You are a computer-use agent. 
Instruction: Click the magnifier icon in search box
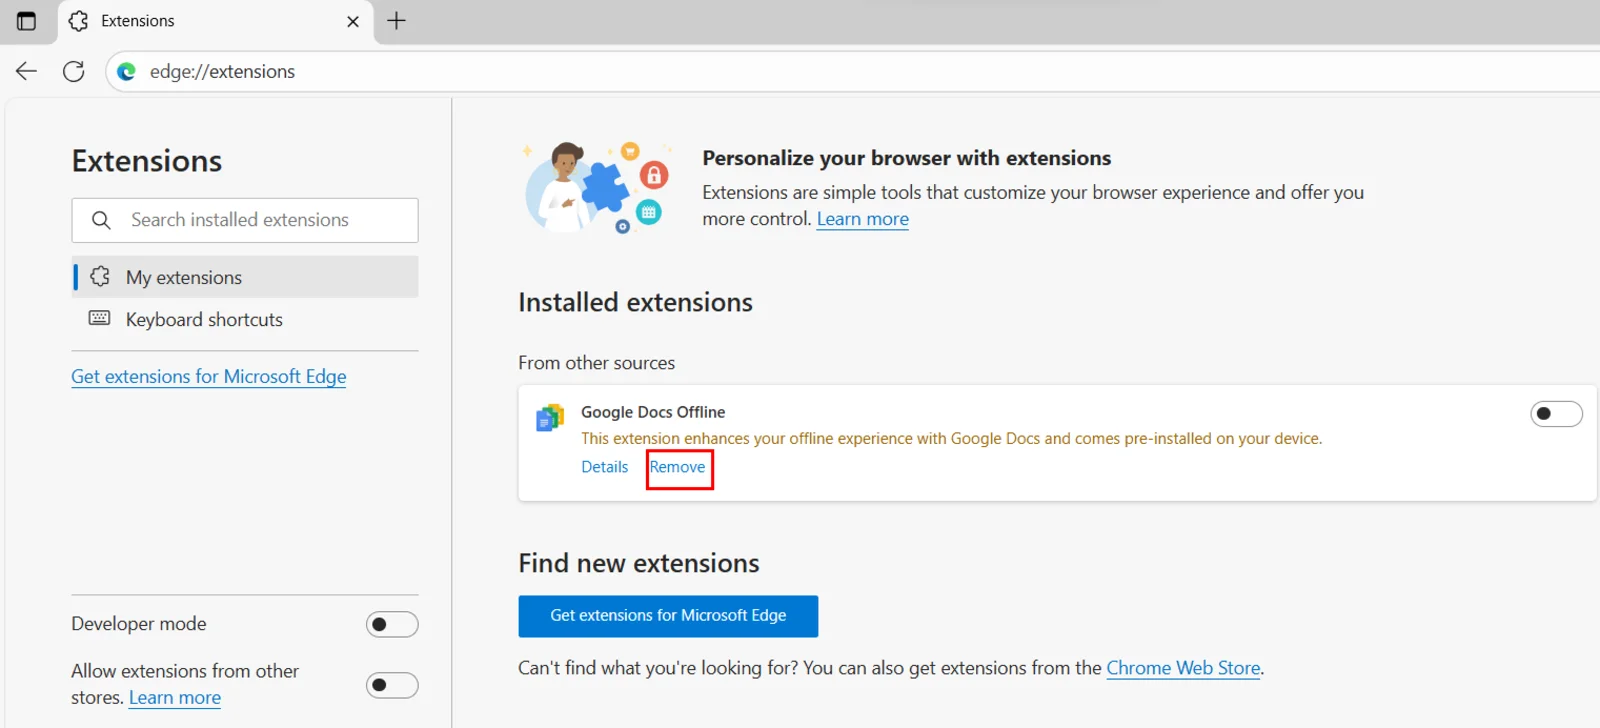pyautogui.click(x=101, y=220)
